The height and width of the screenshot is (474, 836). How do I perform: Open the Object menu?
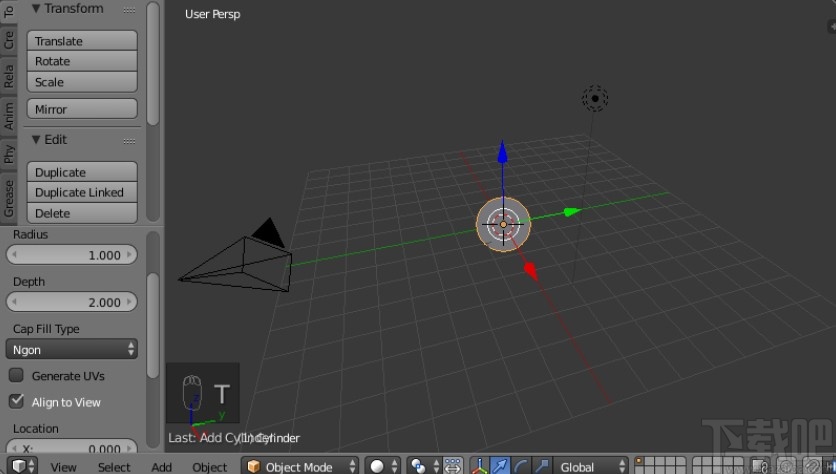(210, 467)
